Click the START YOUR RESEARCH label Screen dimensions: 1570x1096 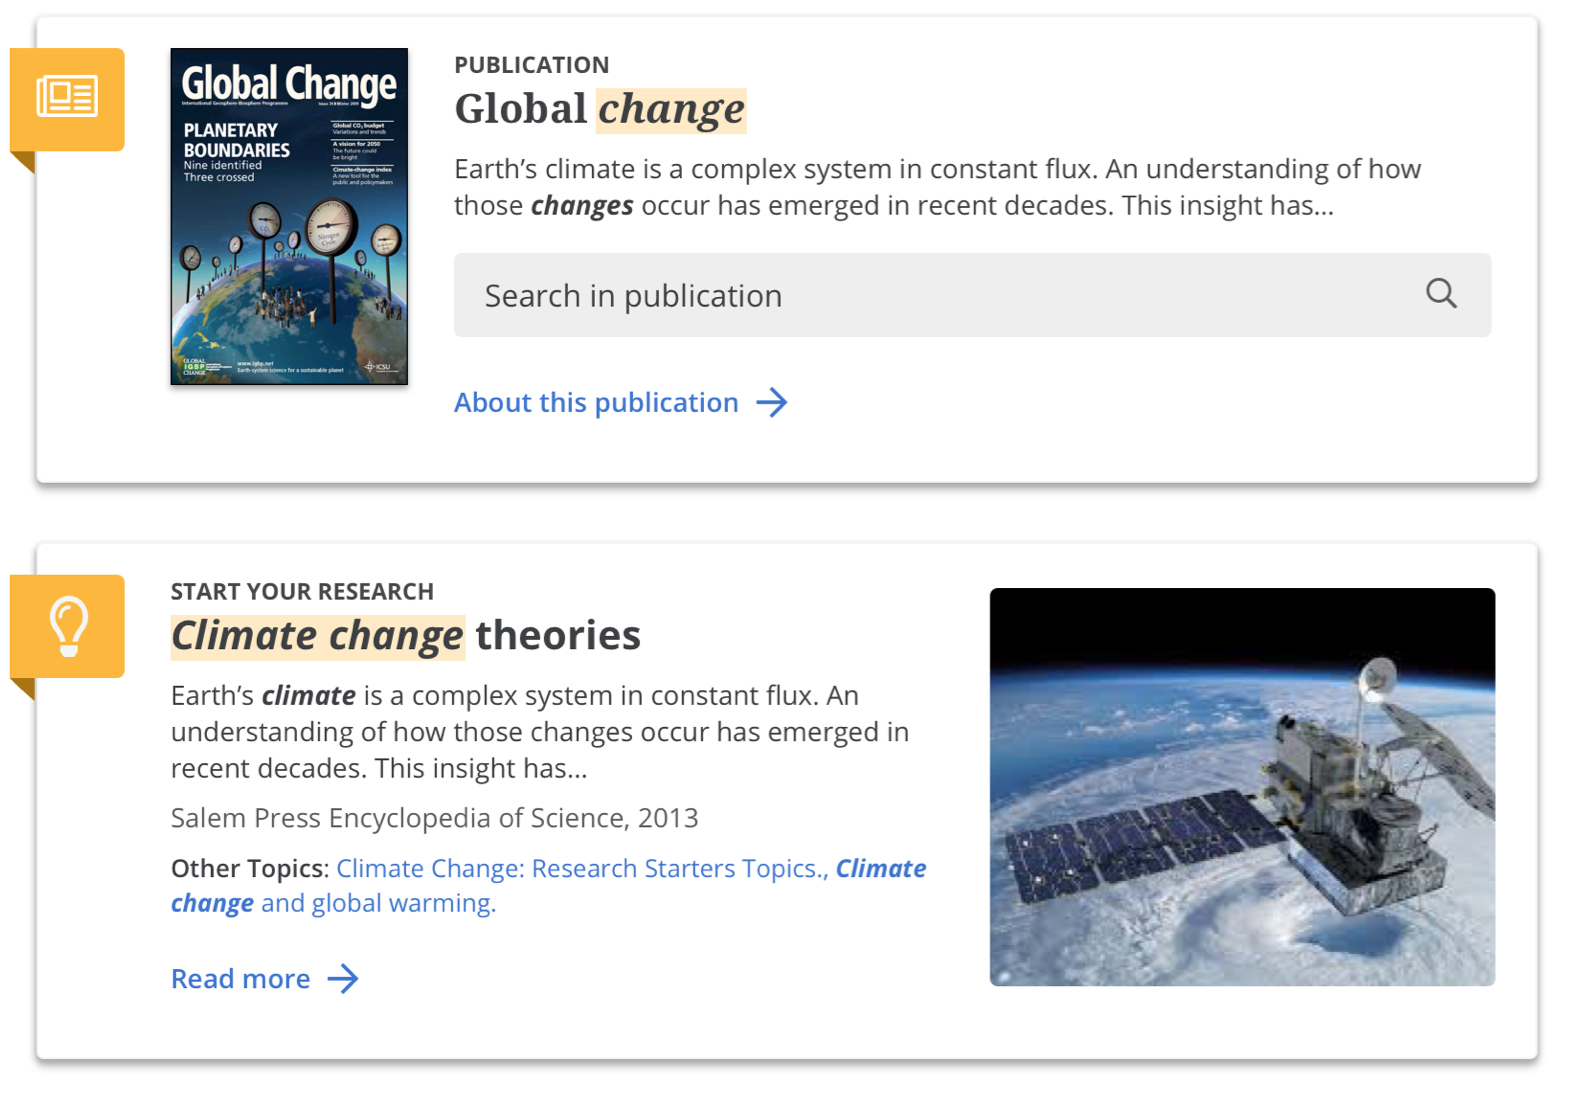302,592
